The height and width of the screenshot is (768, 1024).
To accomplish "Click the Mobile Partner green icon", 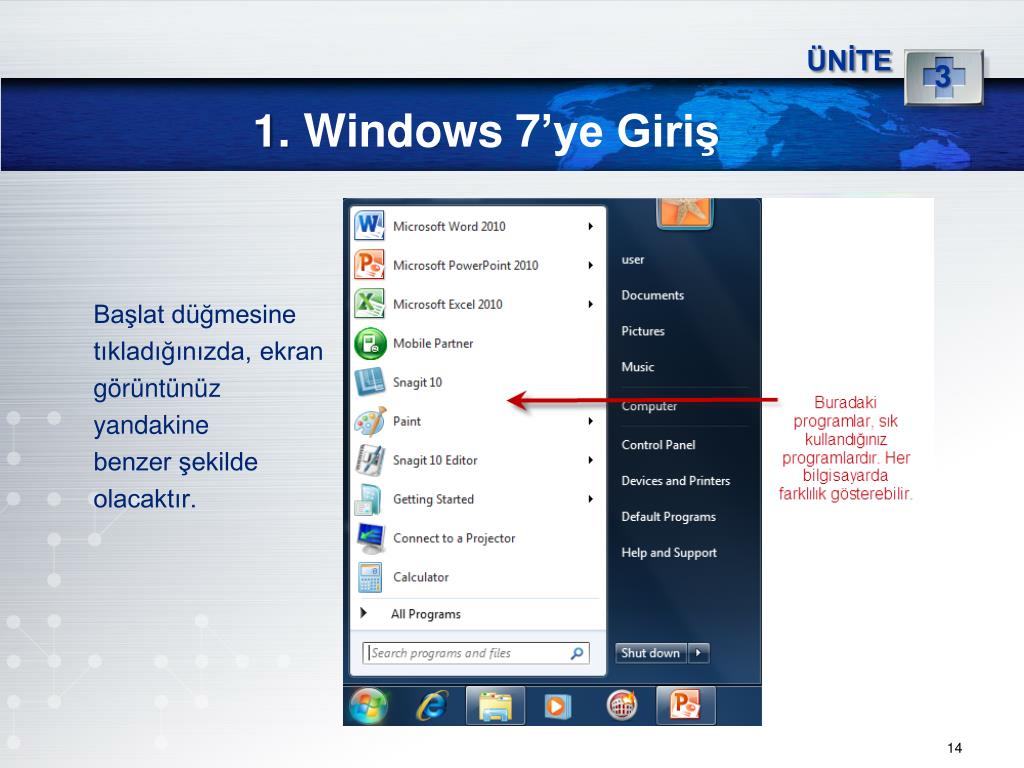I will pos(370,344).
